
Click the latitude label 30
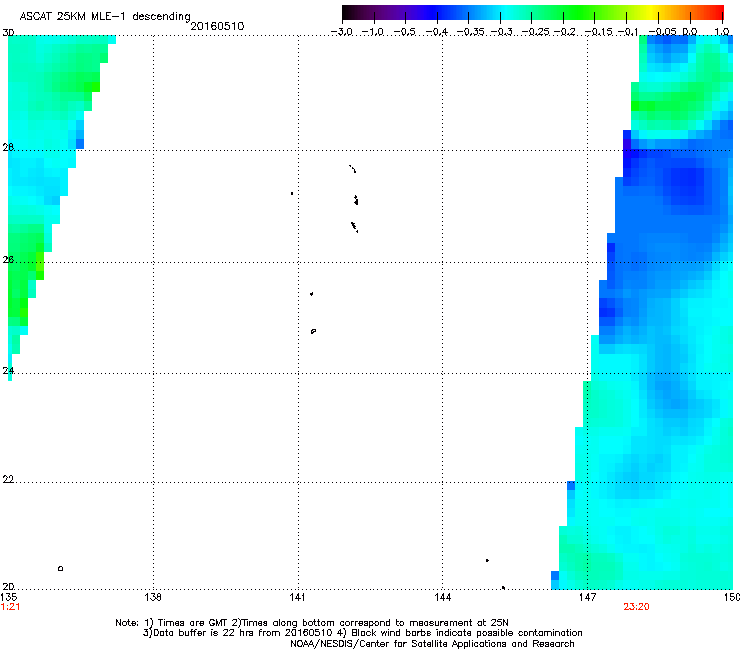click(8, 33)
